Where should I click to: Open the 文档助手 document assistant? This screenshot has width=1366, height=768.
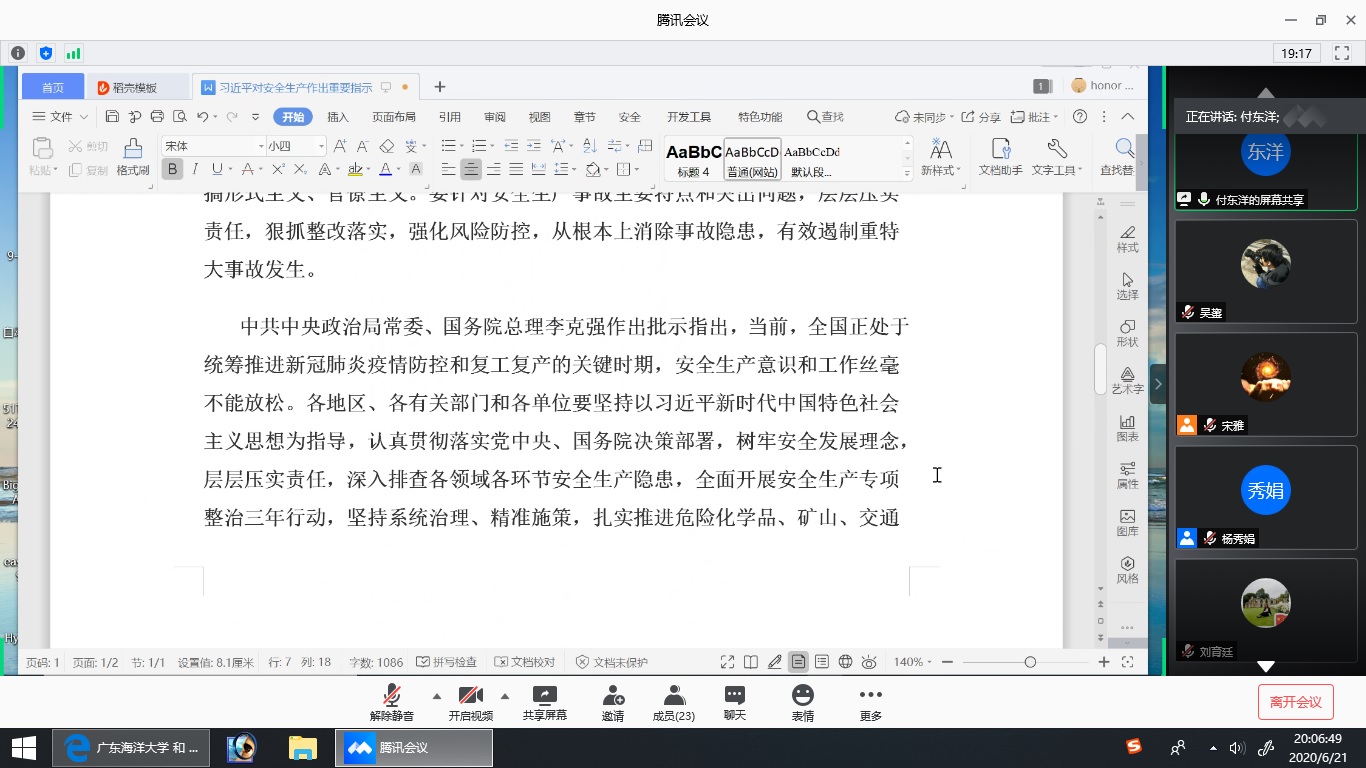pos(1000,157)
